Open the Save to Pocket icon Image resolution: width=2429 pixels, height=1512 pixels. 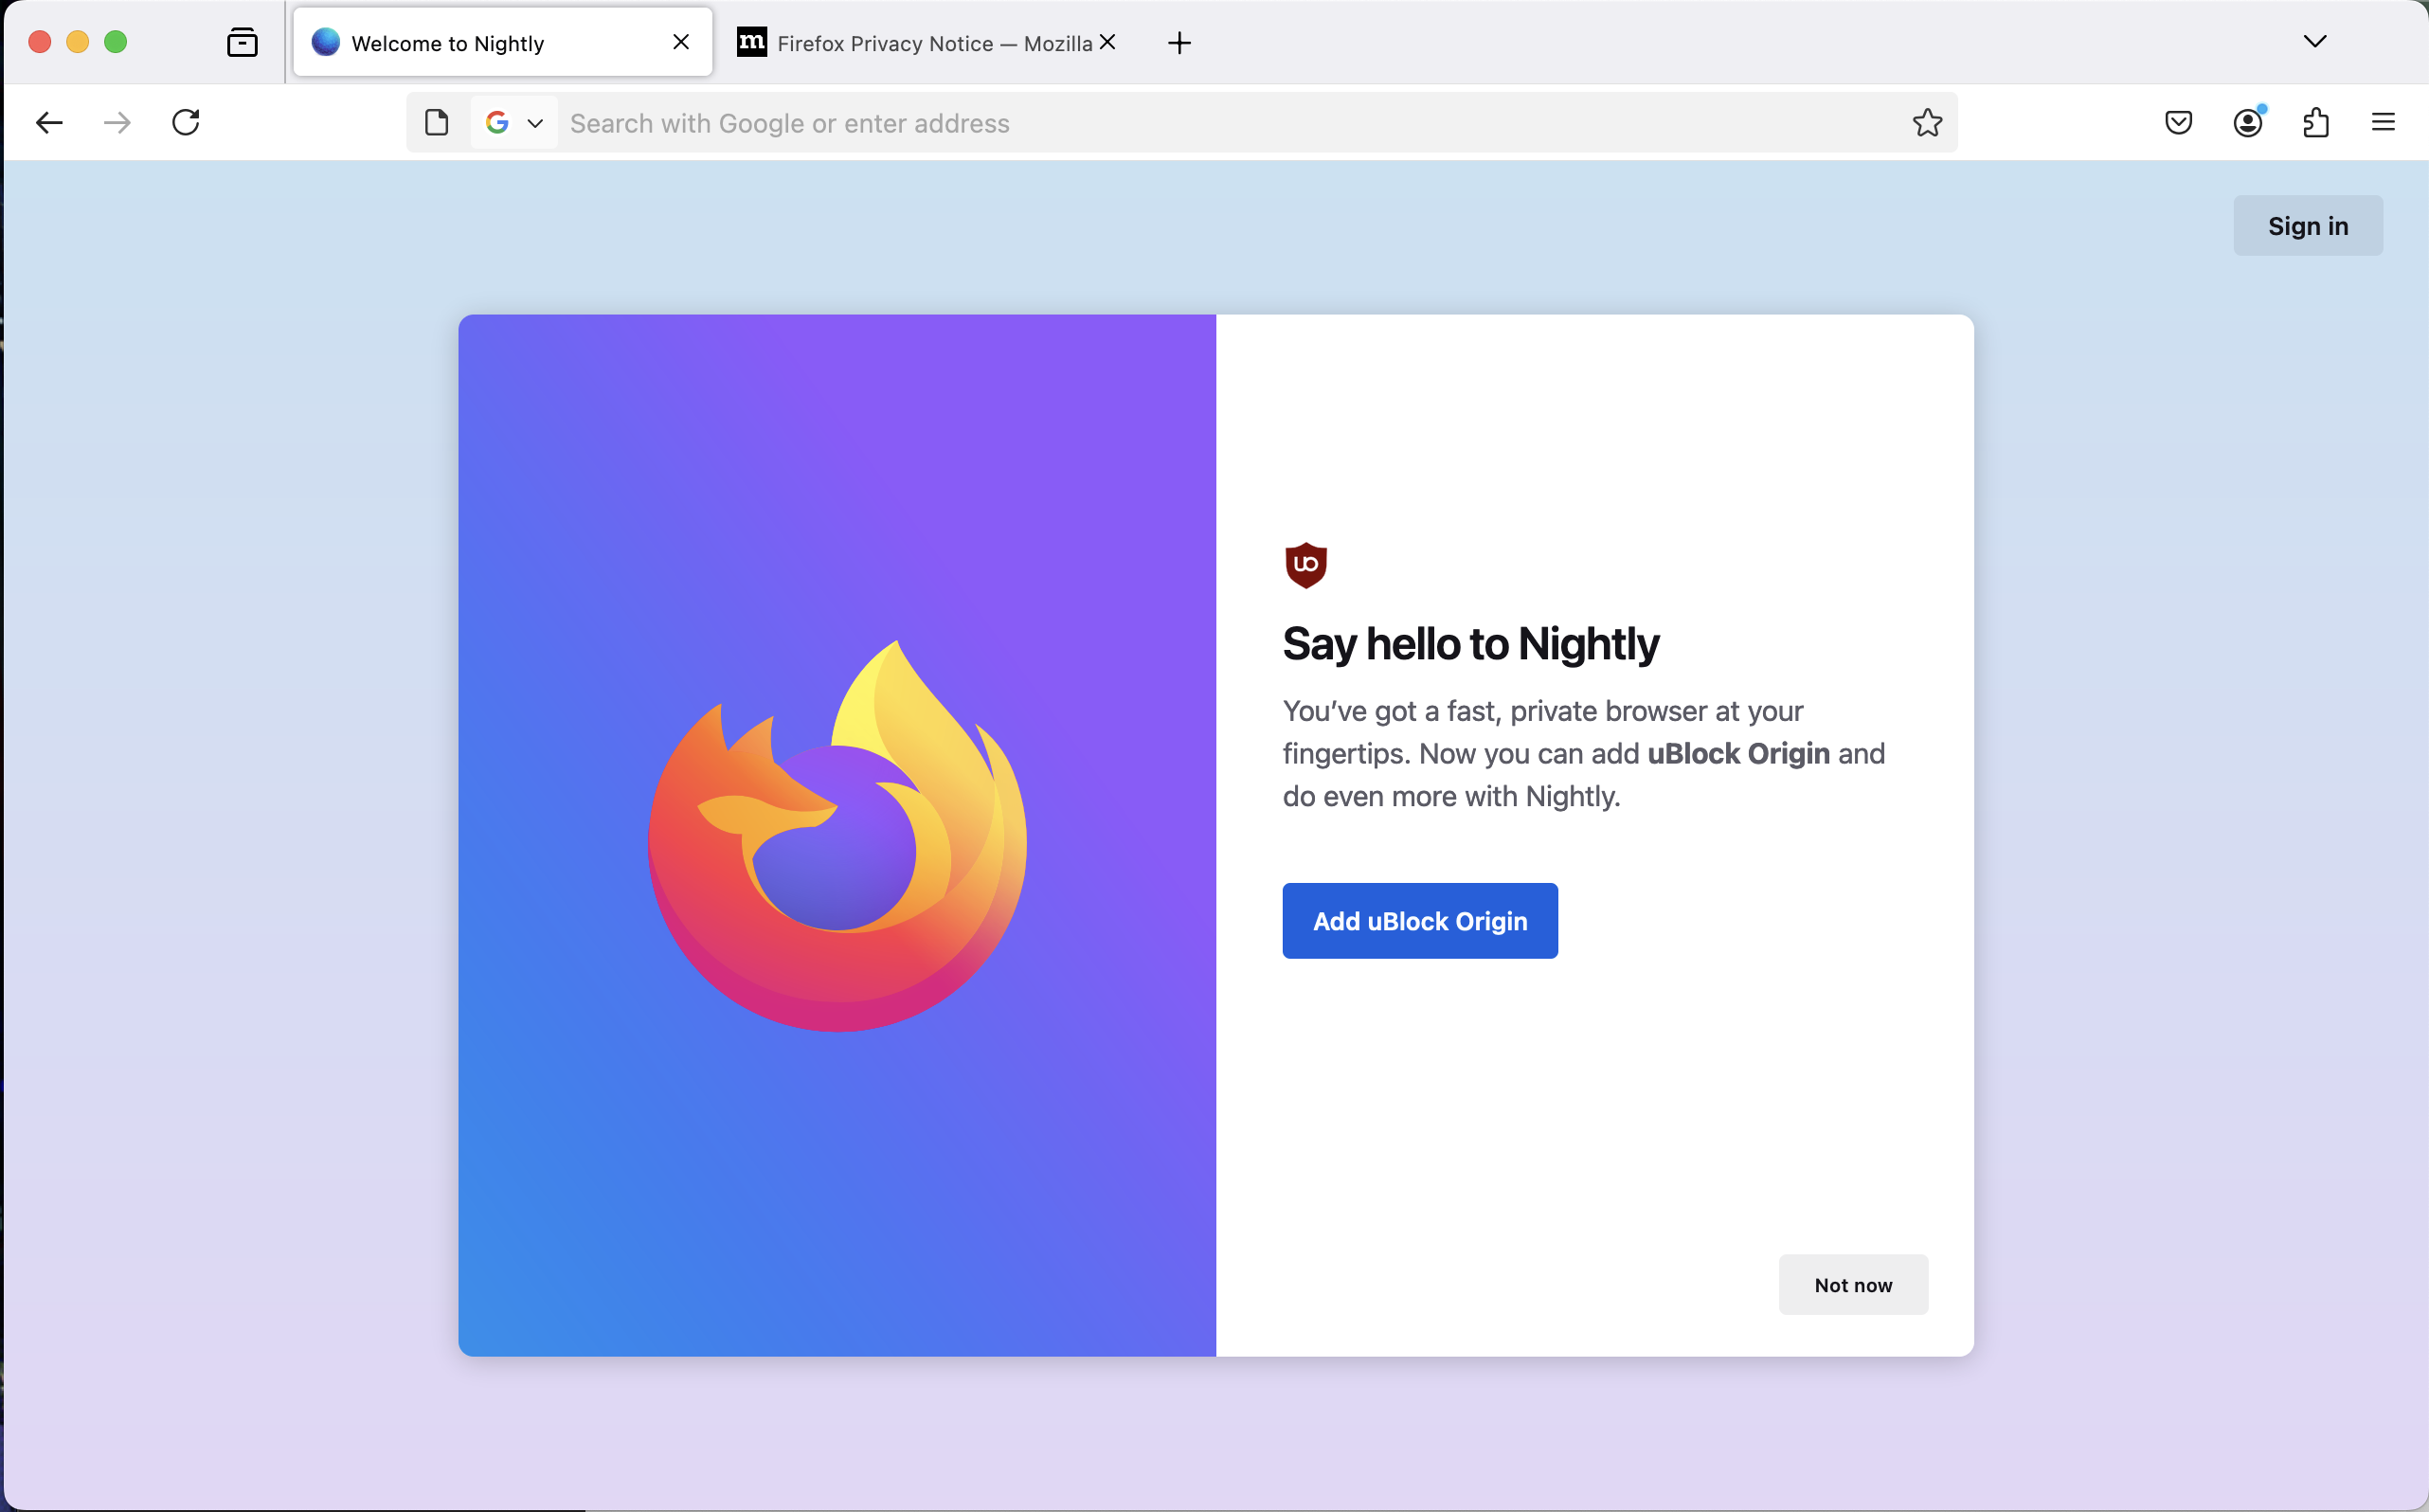click(x=2178, y=122)
